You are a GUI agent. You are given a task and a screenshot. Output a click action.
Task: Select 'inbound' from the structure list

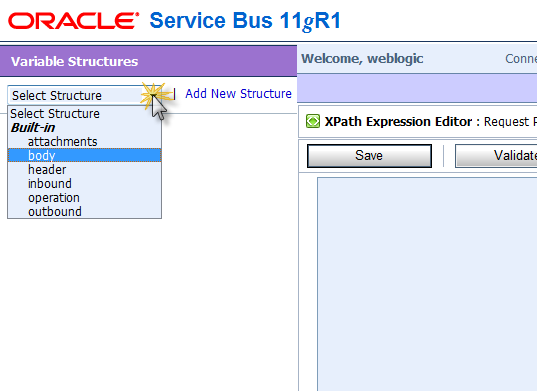pos(84,184)
